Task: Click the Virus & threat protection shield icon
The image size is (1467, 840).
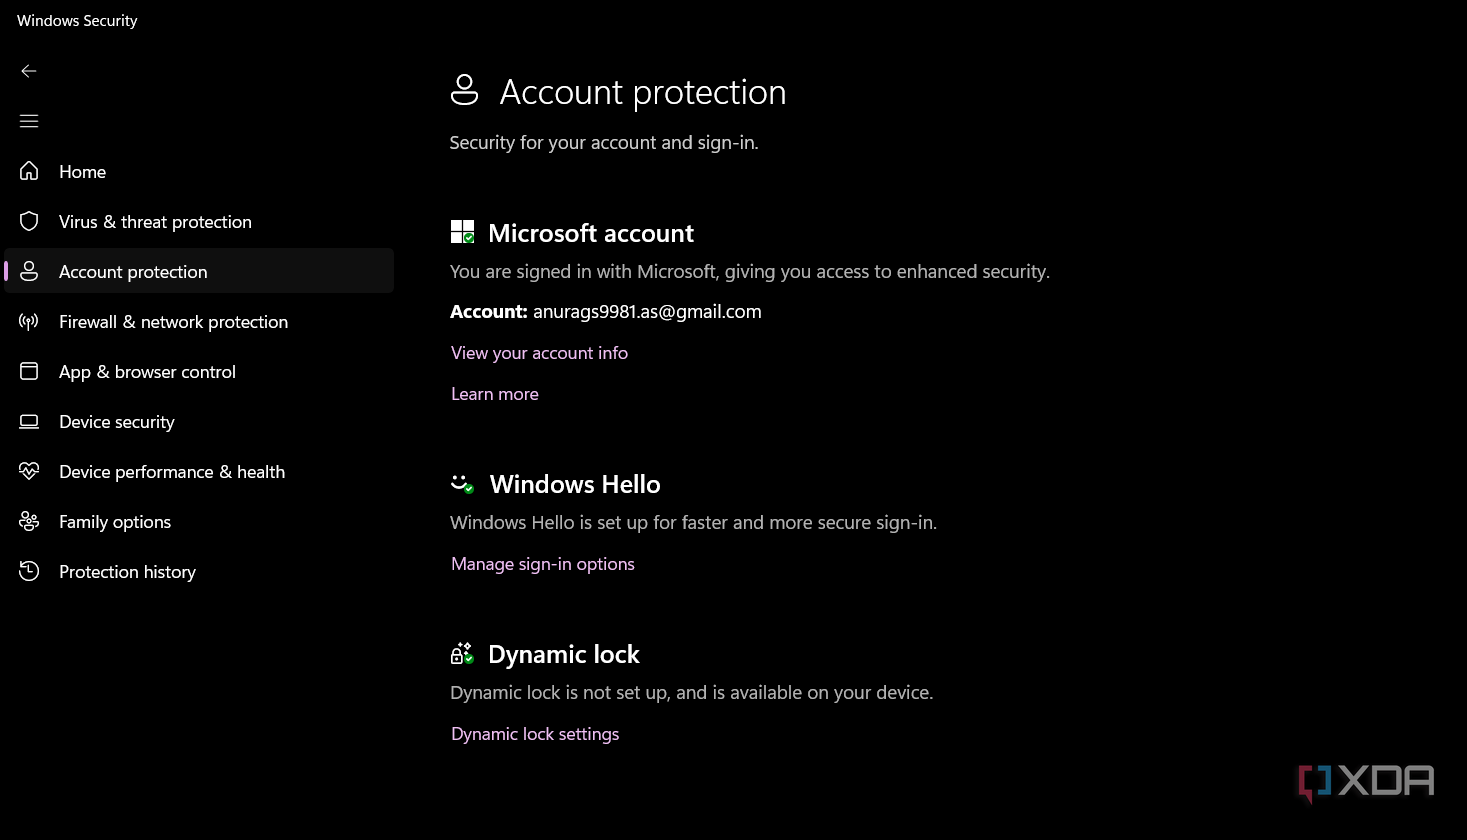Action: click(x=29, y=221)
